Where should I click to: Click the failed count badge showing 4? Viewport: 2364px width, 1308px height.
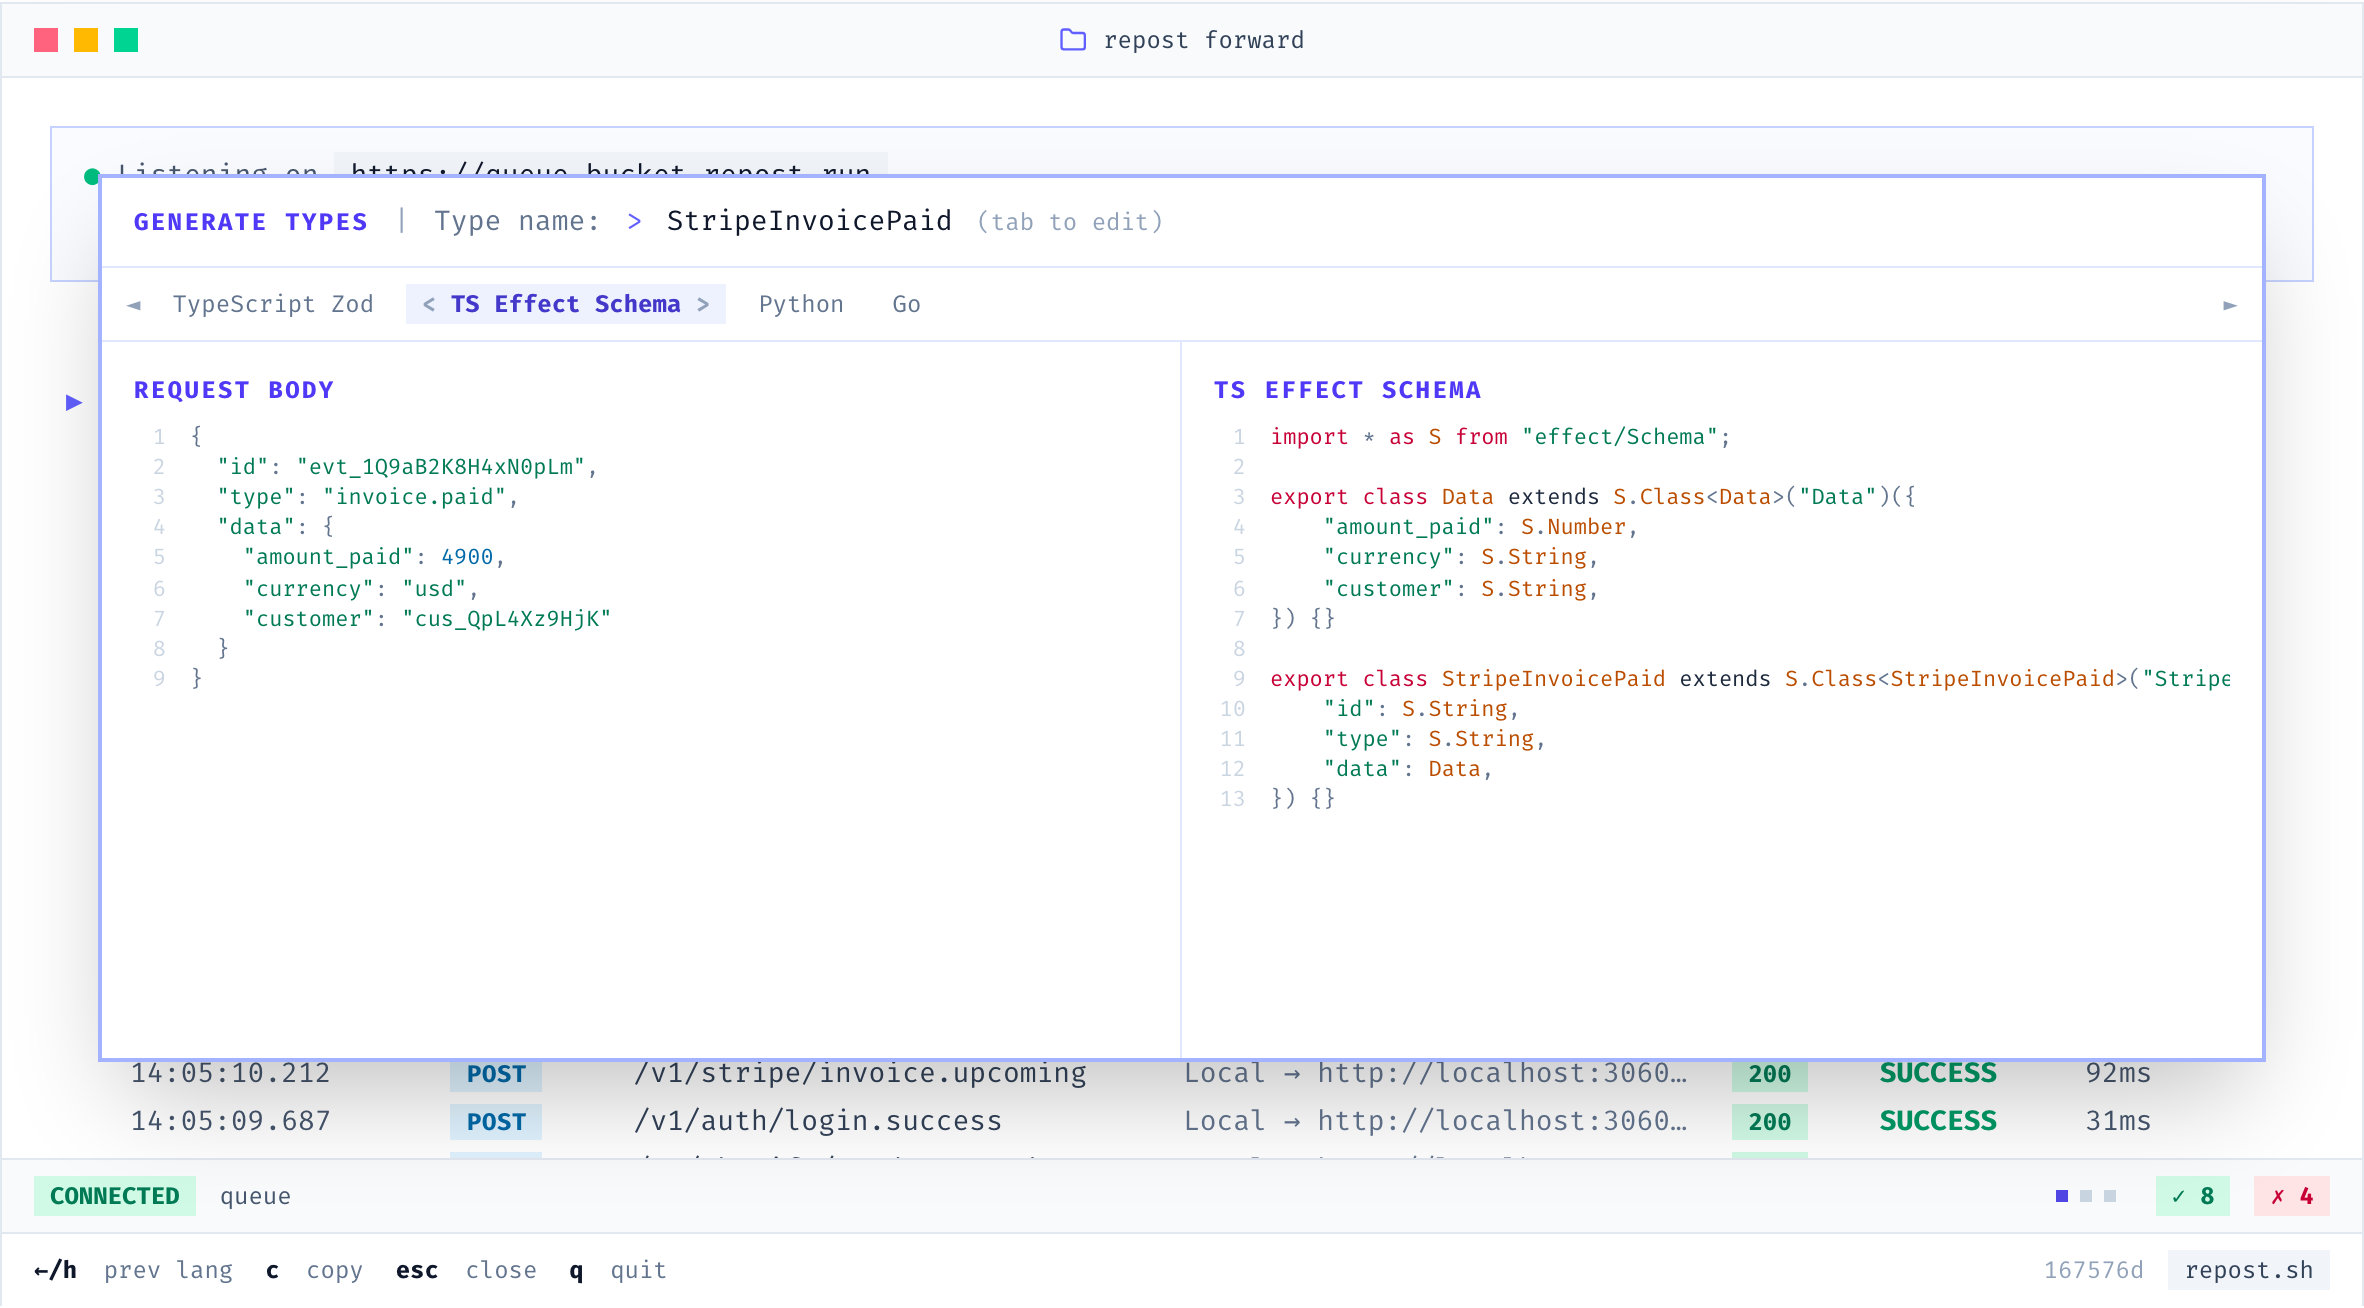tap(2291, 1196)
